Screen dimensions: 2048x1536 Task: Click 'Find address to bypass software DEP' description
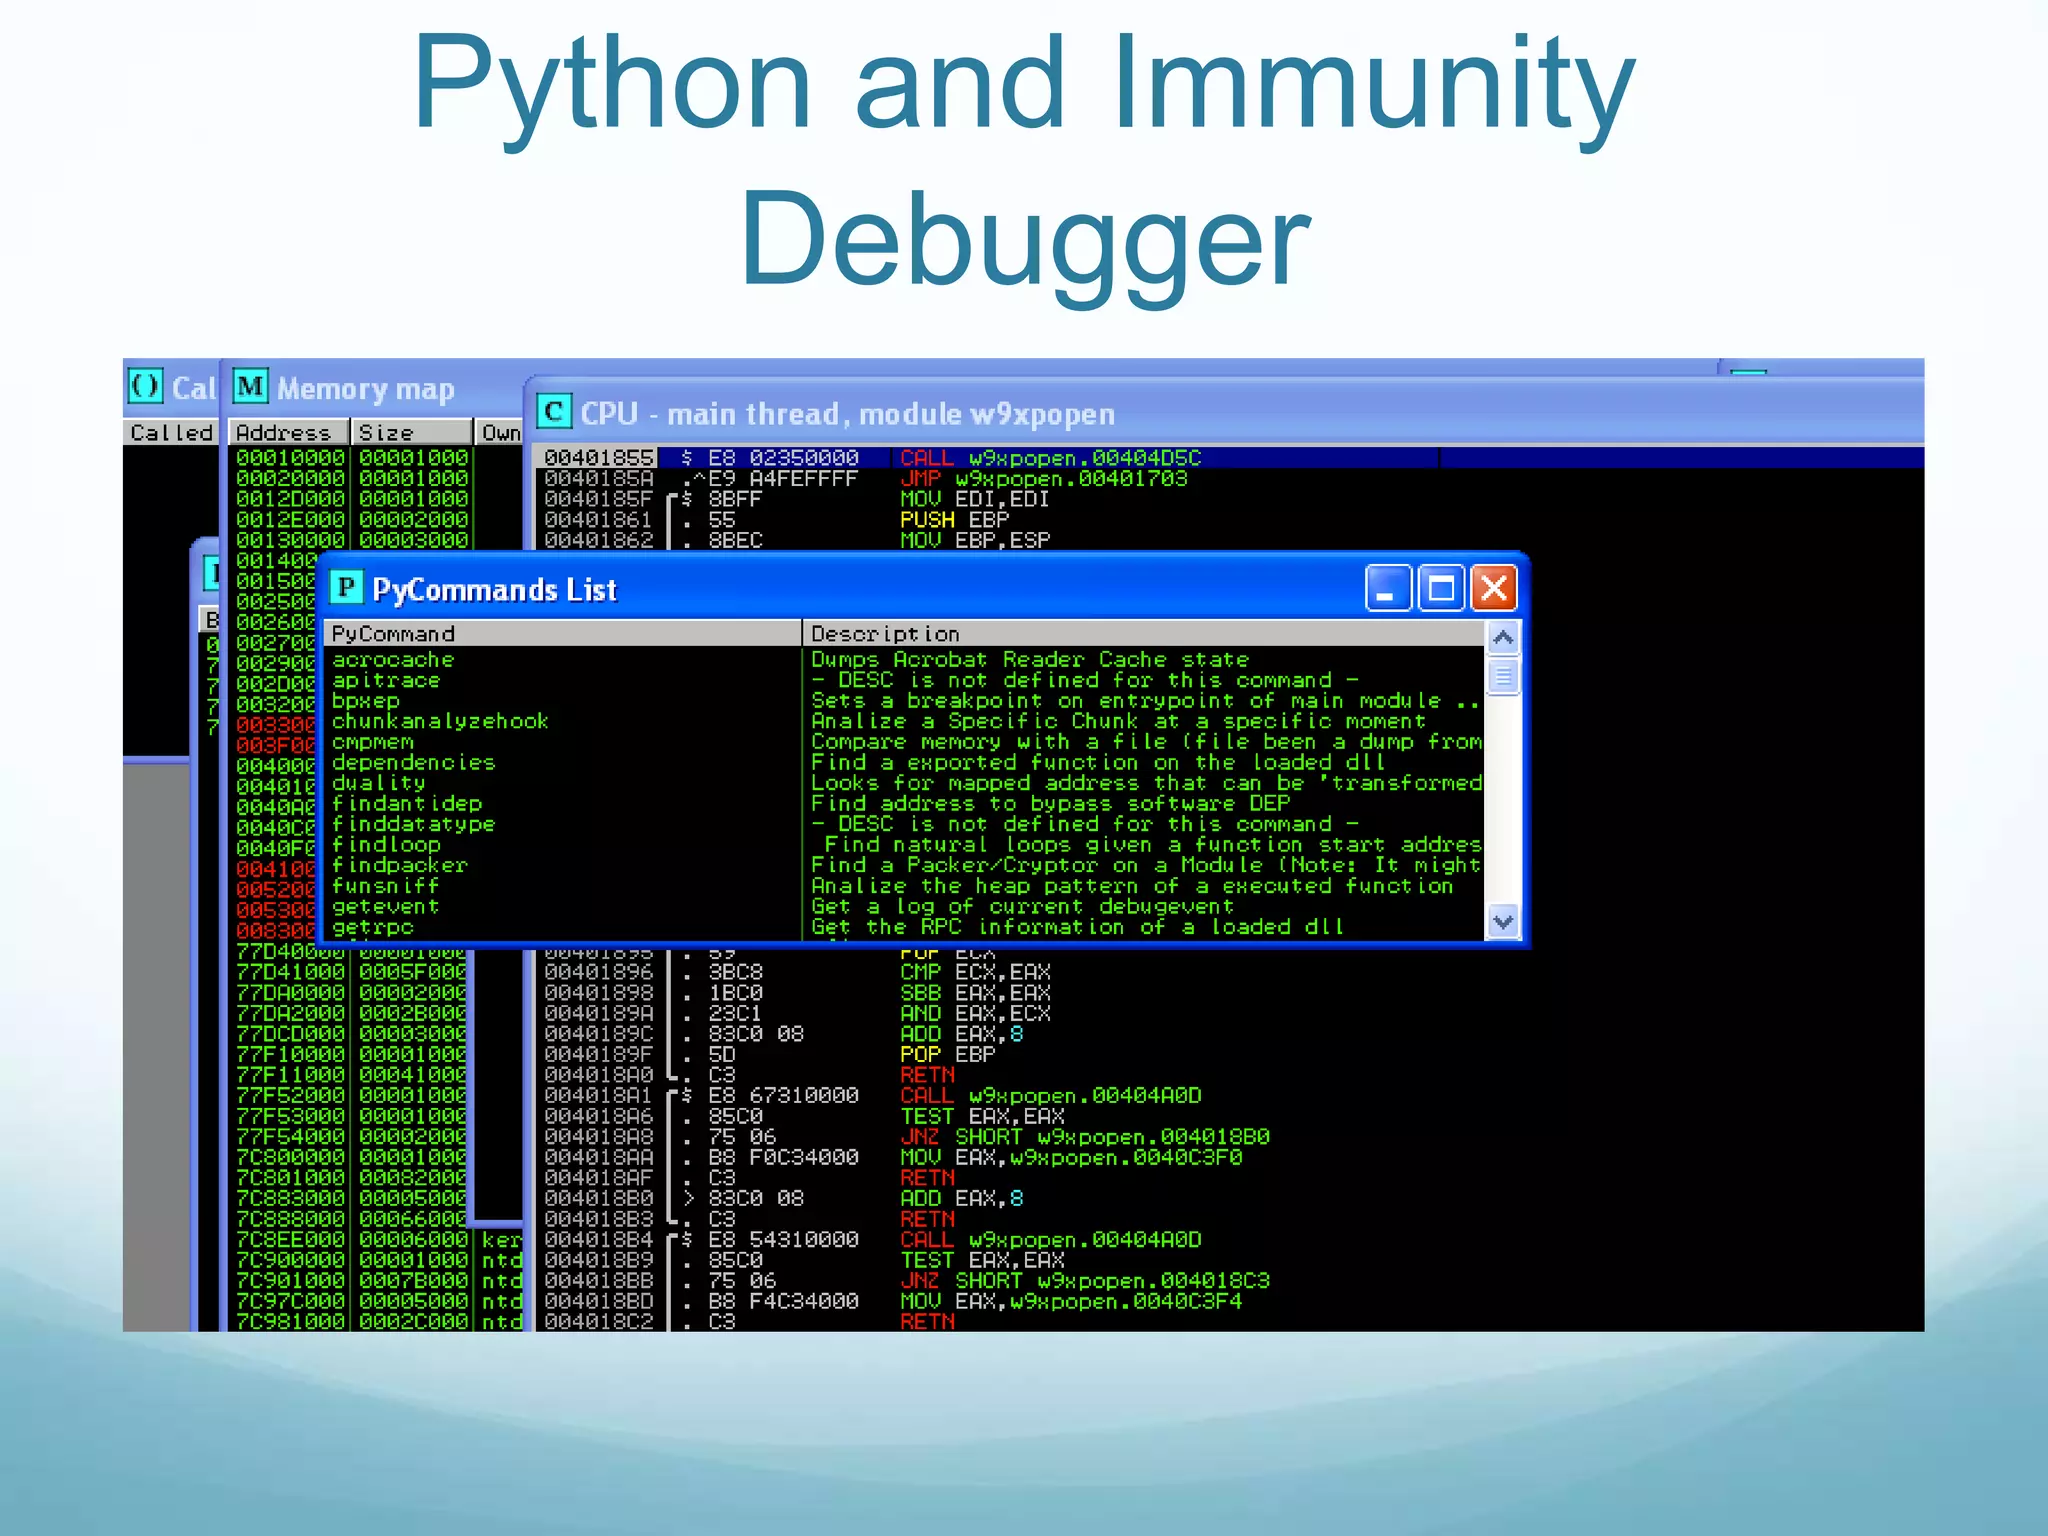click(x=1050, y=803)
